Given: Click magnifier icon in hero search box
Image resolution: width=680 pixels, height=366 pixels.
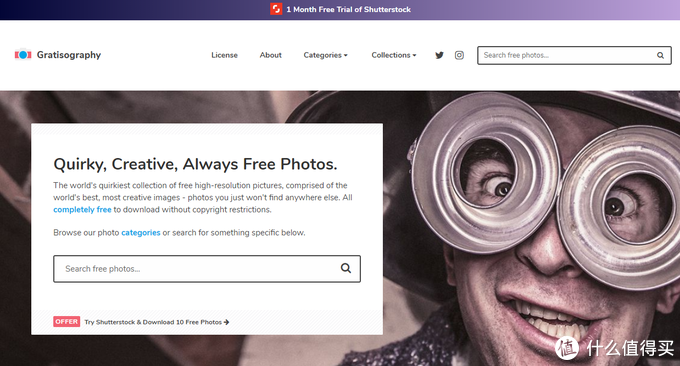Looking at the screenshot, I should tap(346, 268).
